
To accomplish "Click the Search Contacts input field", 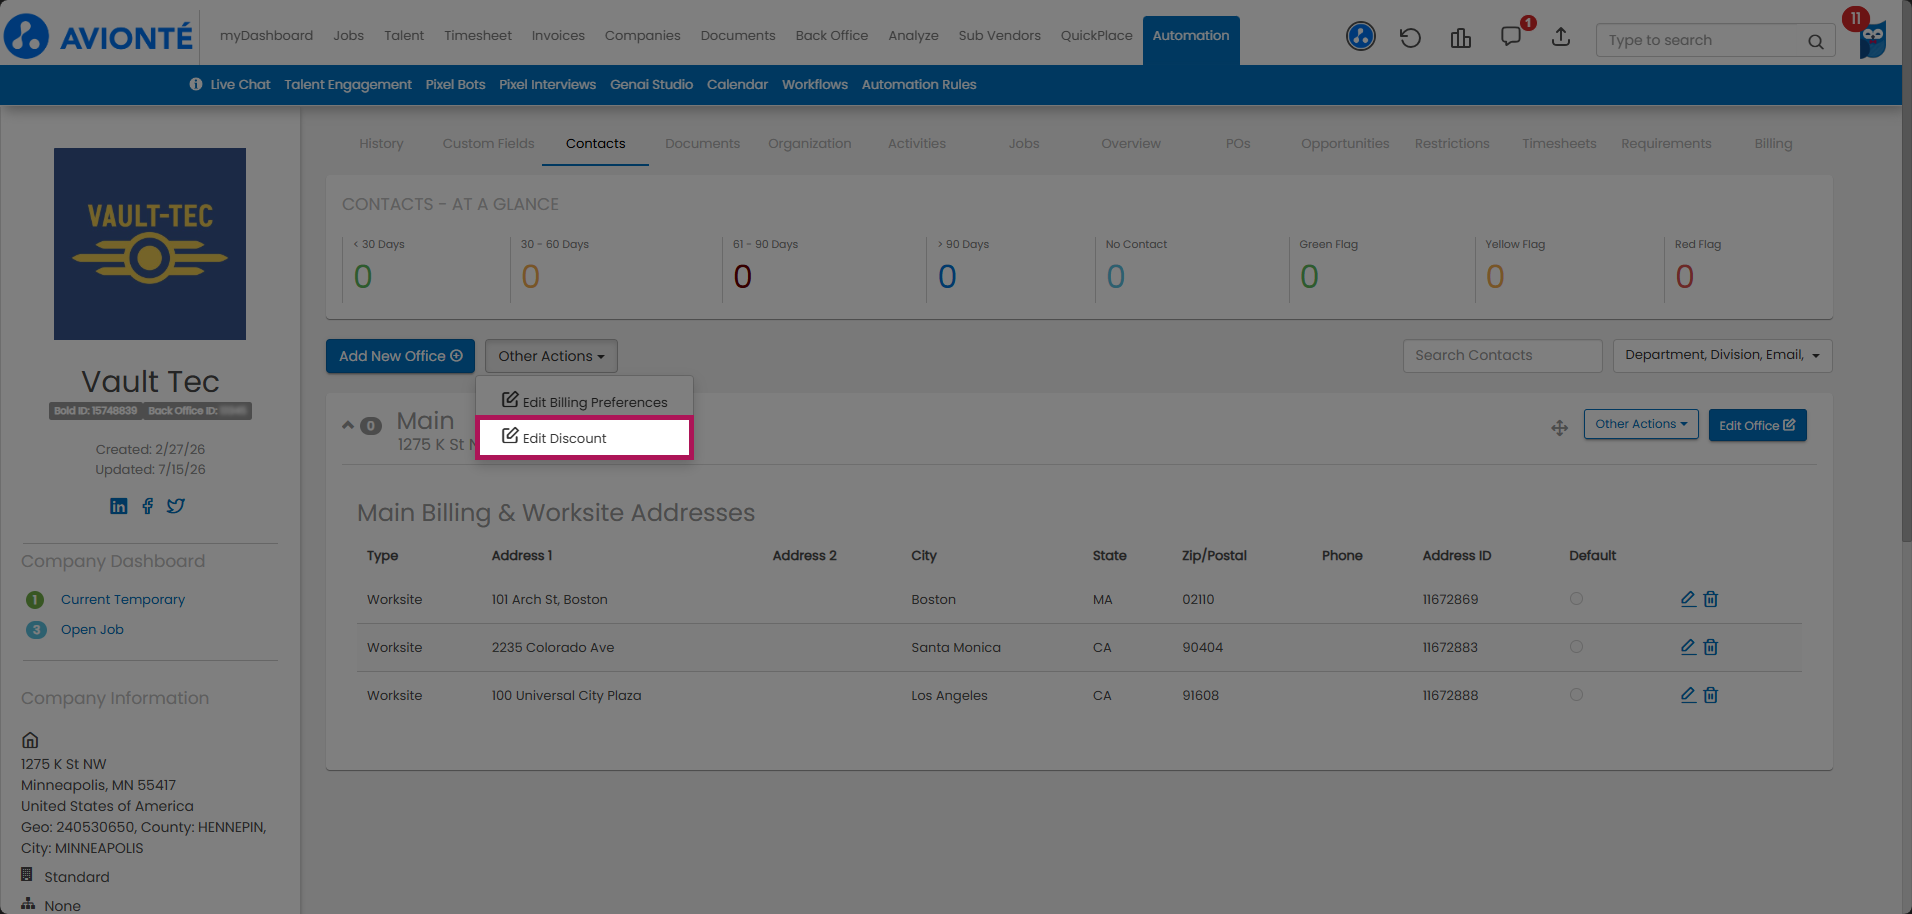I will 1502,355.
